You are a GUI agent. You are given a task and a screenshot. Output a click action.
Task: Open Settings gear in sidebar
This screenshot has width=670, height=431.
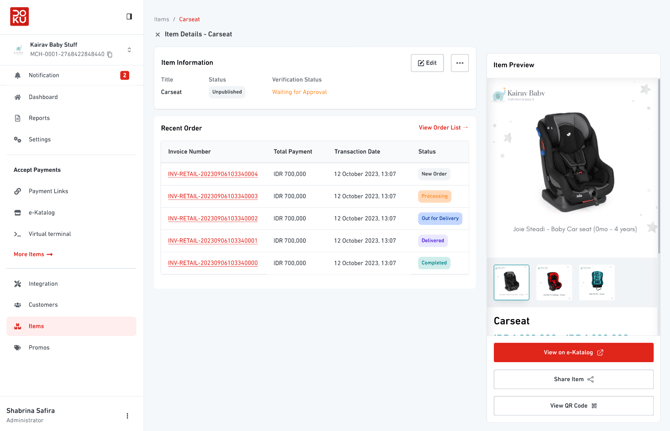click(18, 140)
